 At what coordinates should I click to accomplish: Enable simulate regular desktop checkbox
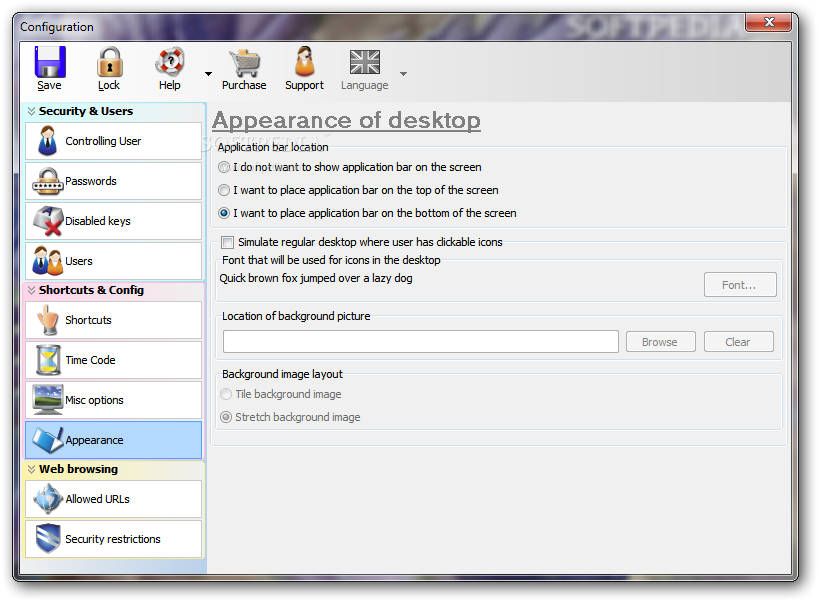pos(227,242)
